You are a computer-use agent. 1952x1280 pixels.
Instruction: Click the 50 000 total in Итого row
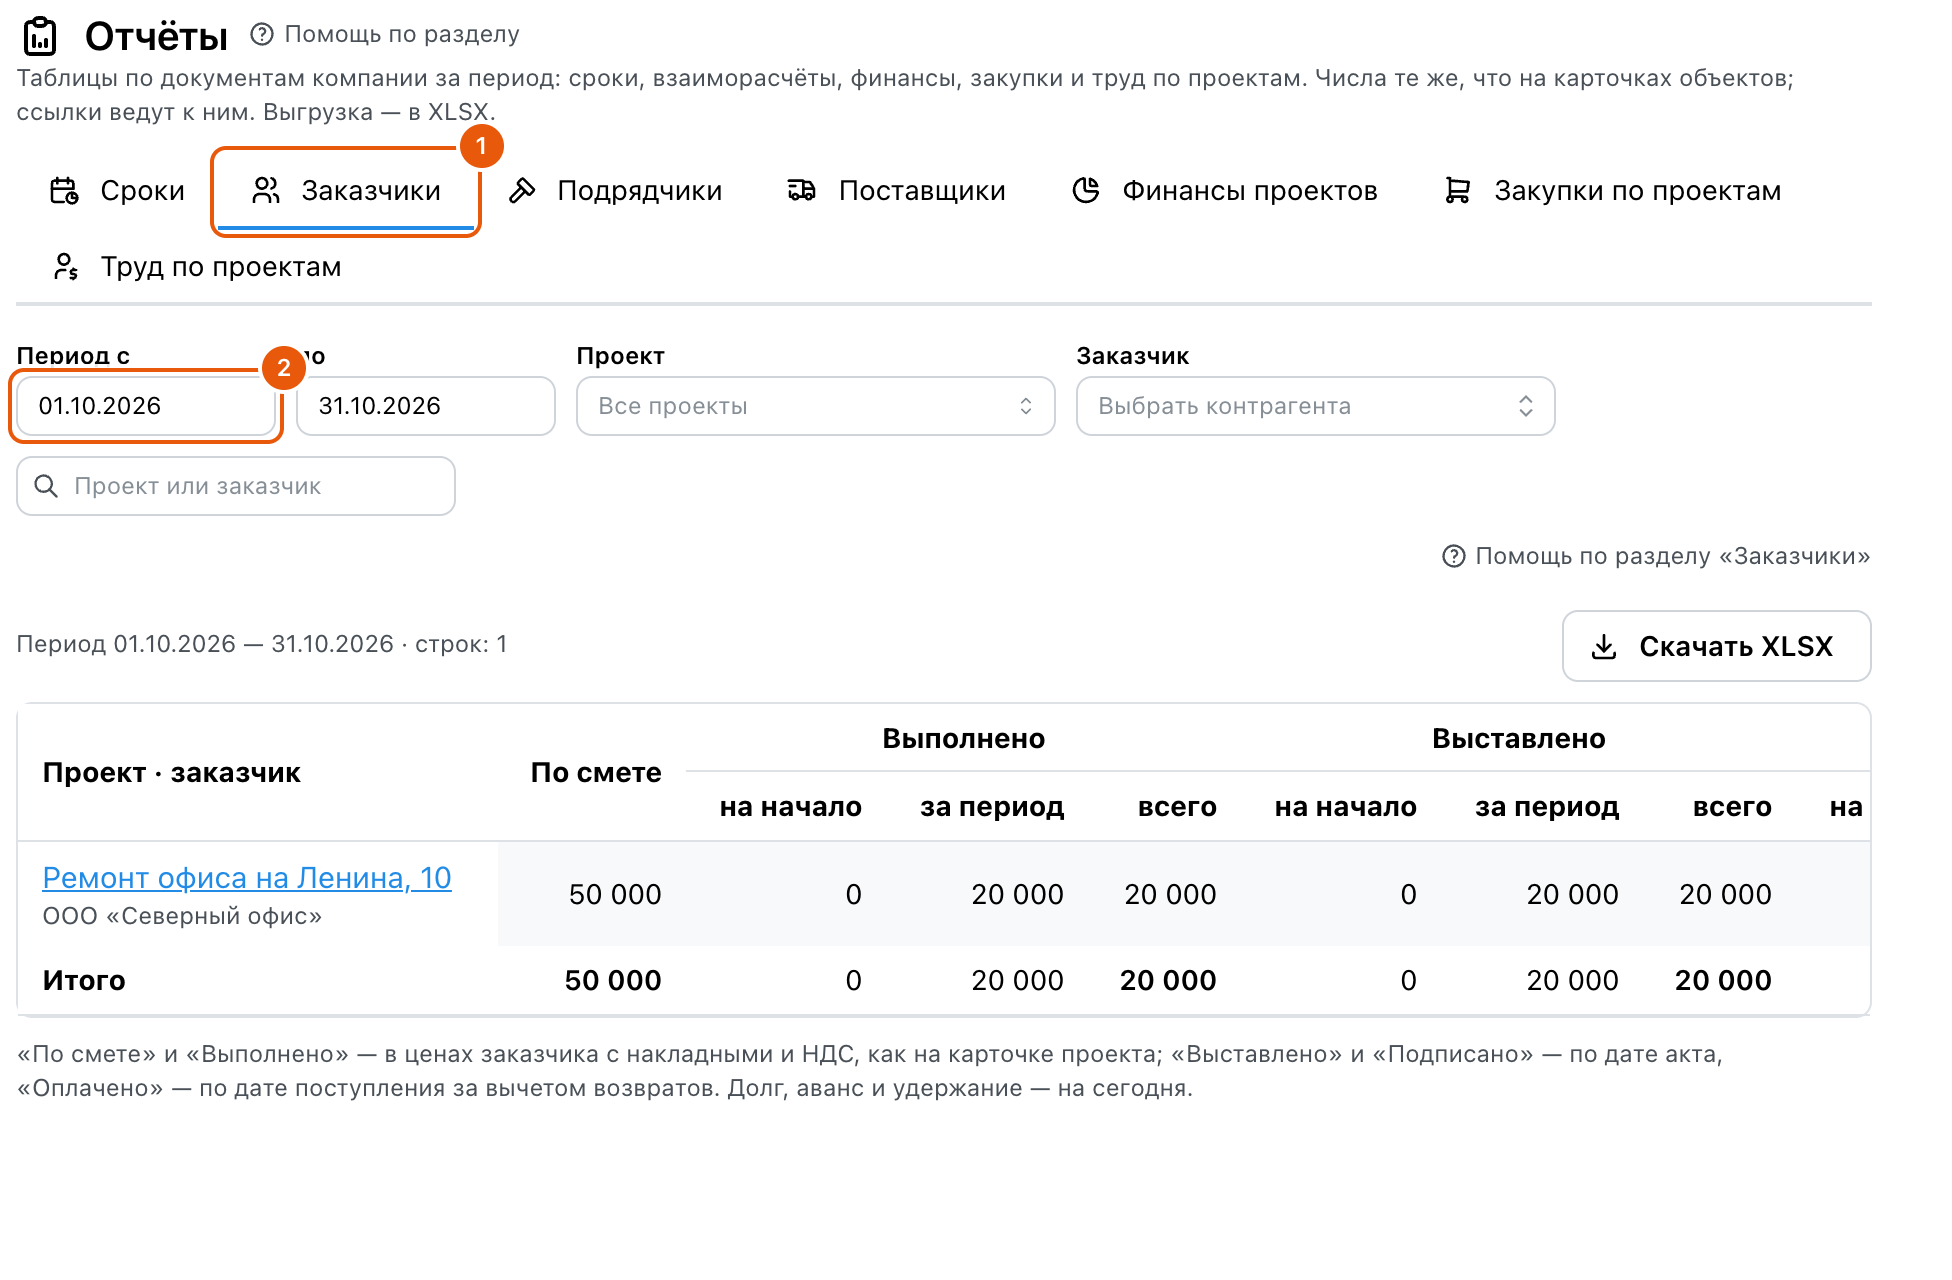(613, 980)
